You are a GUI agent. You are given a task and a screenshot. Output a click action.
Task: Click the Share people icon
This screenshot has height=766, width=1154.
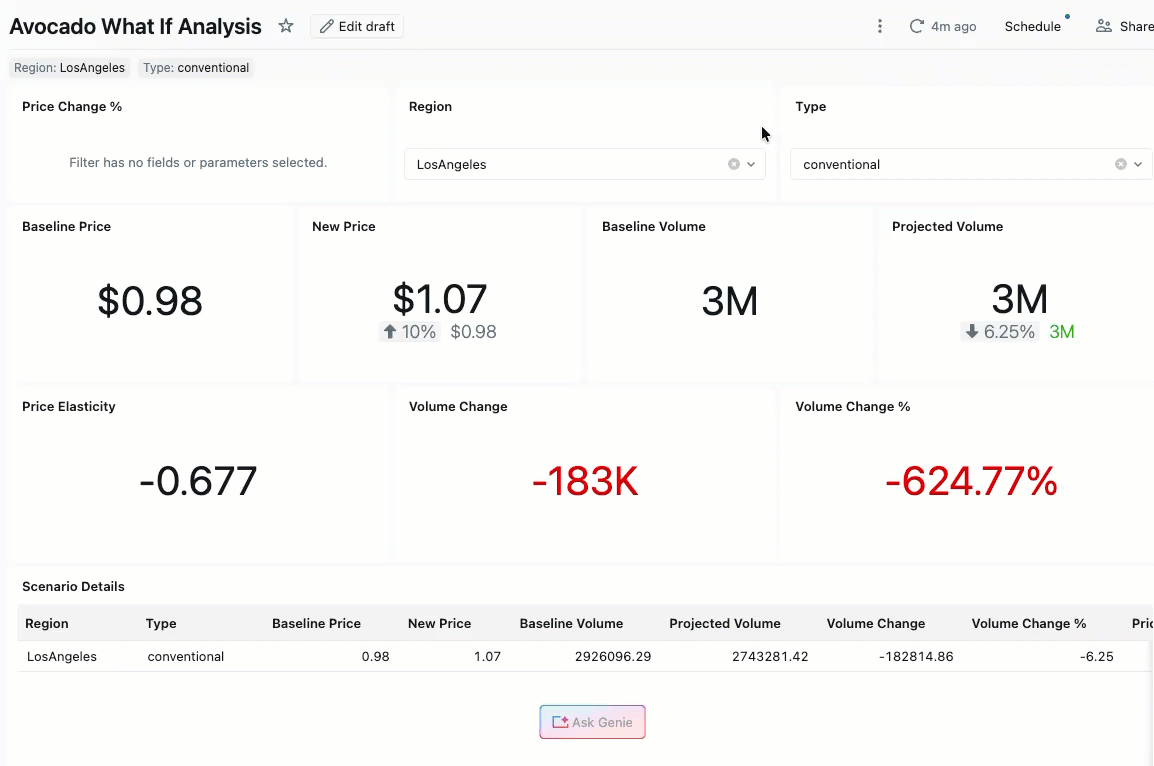1103,26
